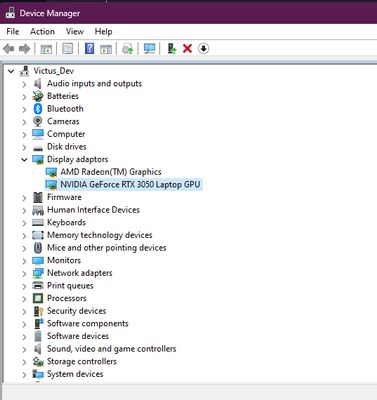Click the Network adapters icon

pyautogui.click(x=38, y=273)
